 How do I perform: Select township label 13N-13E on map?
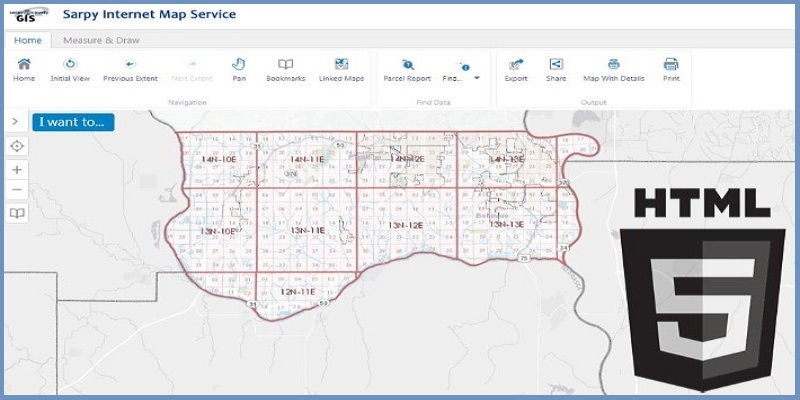[x=506, y=224]
